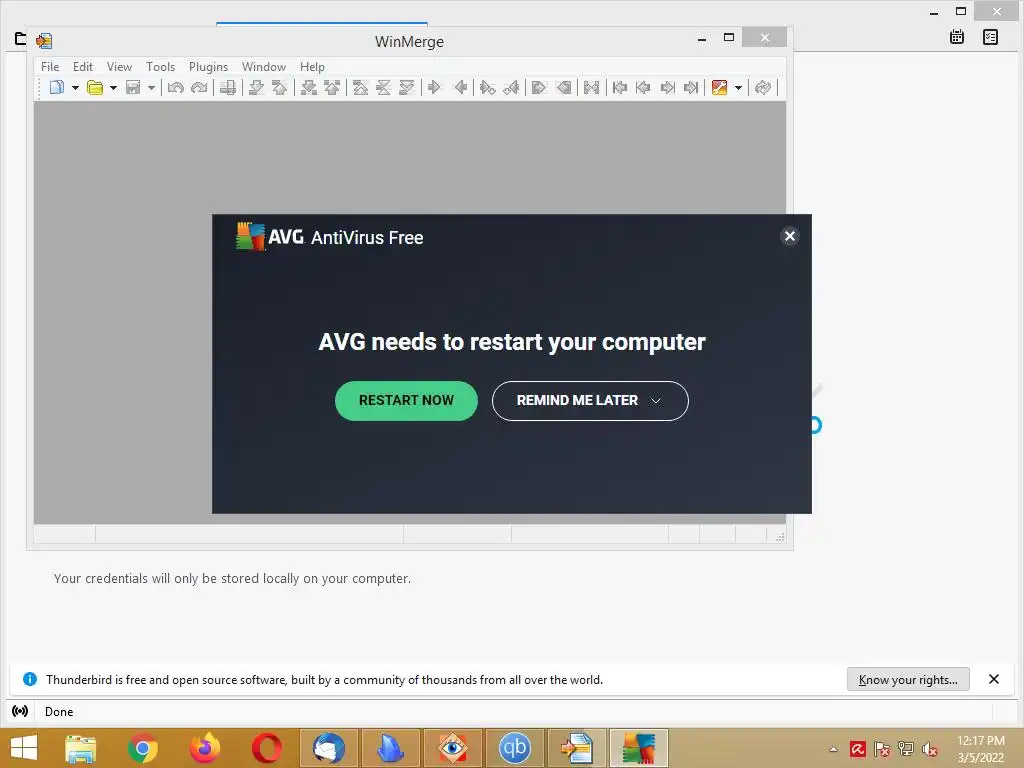Open Thunderbird calendar icon at top right
The image size is (1024, 768).
(x=957, y=37)
